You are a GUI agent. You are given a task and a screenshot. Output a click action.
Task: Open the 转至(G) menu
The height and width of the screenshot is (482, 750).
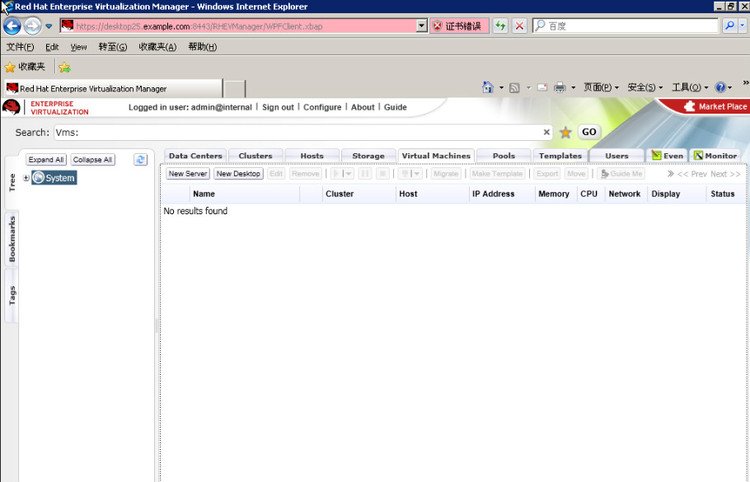coord(113,47)
